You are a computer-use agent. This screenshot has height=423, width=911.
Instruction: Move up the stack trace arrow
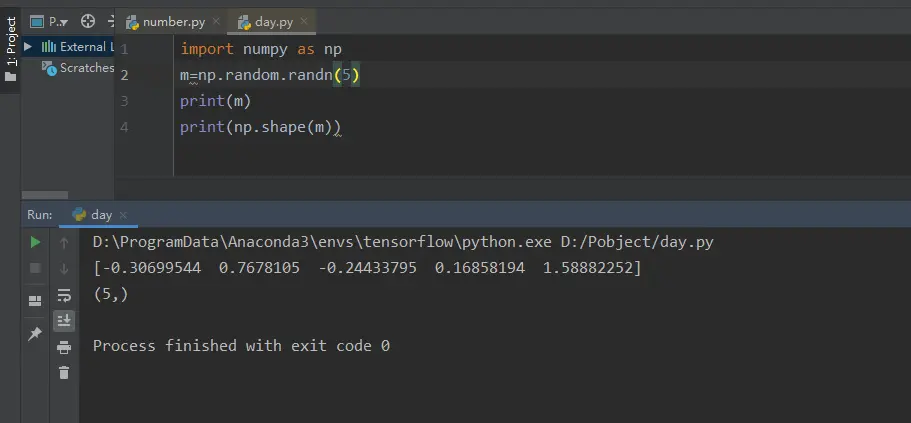(x=64, y=243)
